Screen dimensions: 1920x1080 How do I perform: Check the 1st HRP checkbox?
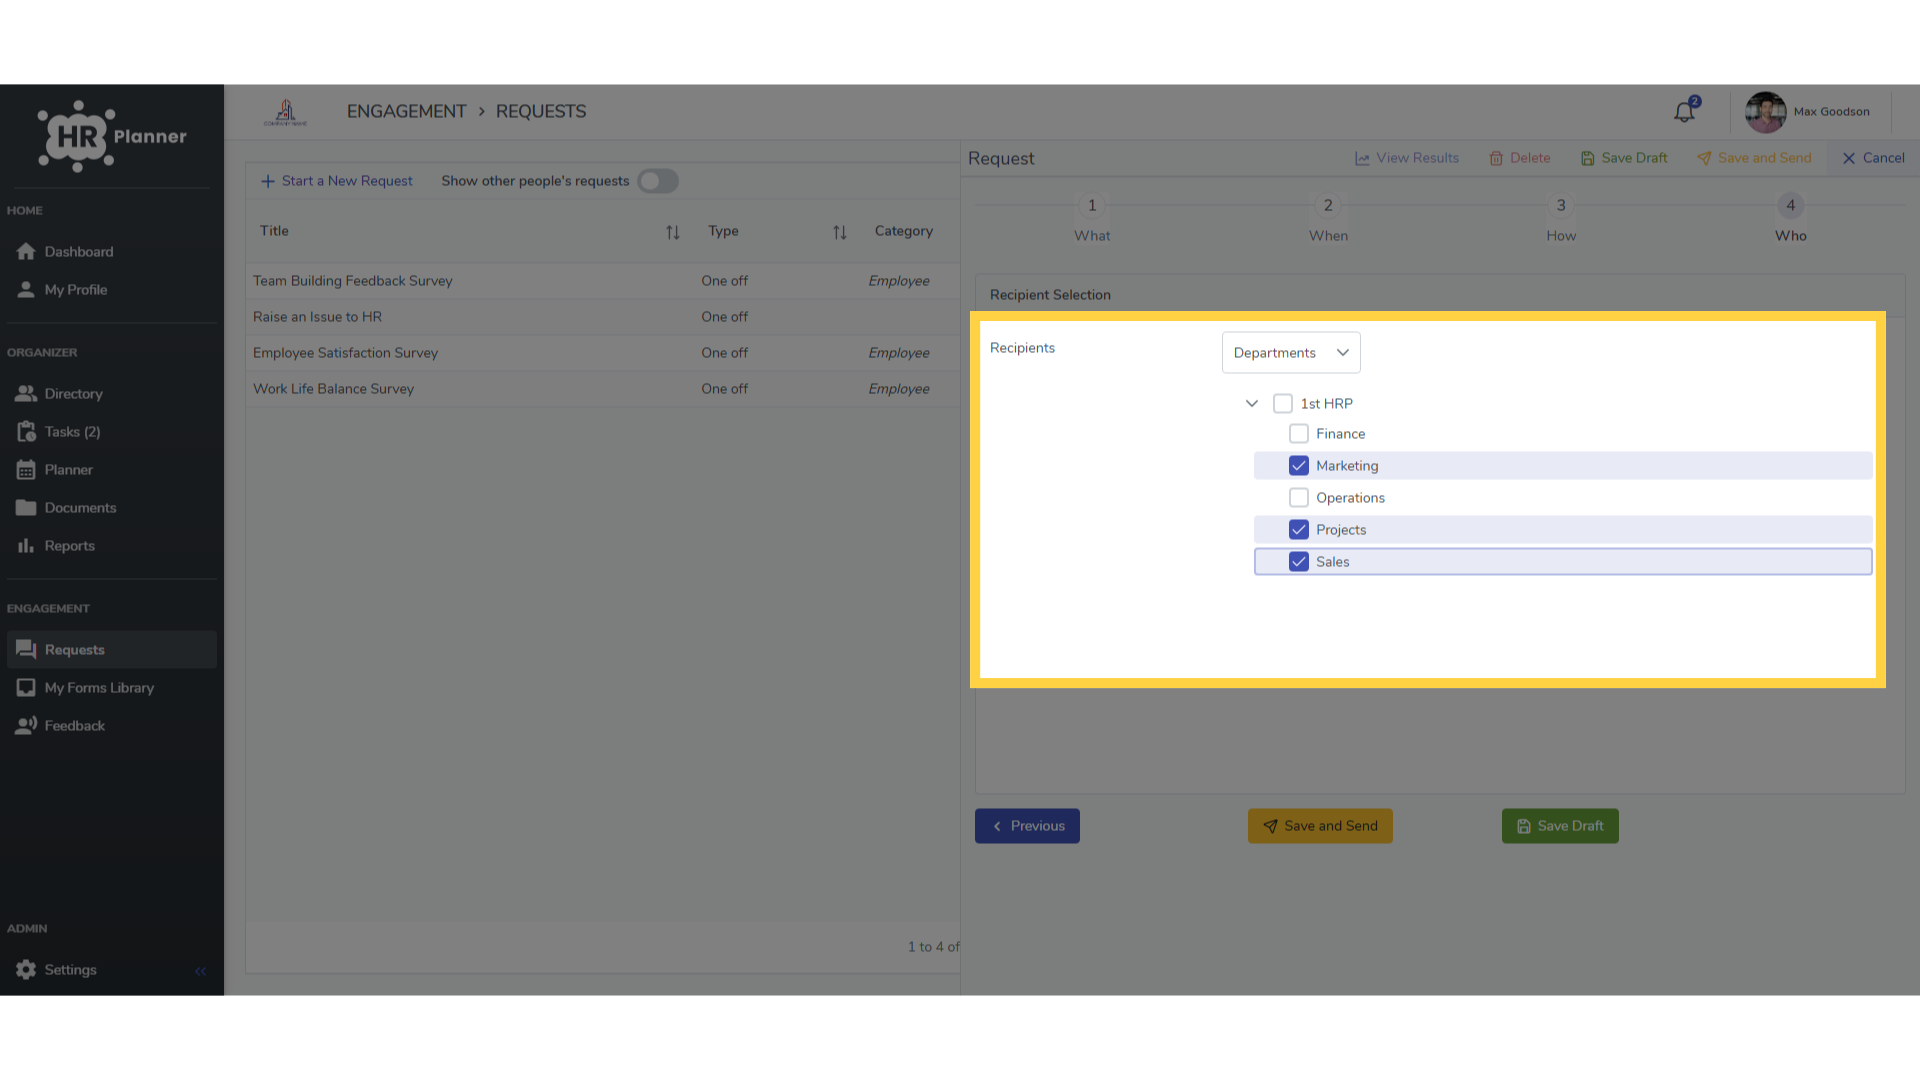pyautogui.click(x=1283, y=404)
